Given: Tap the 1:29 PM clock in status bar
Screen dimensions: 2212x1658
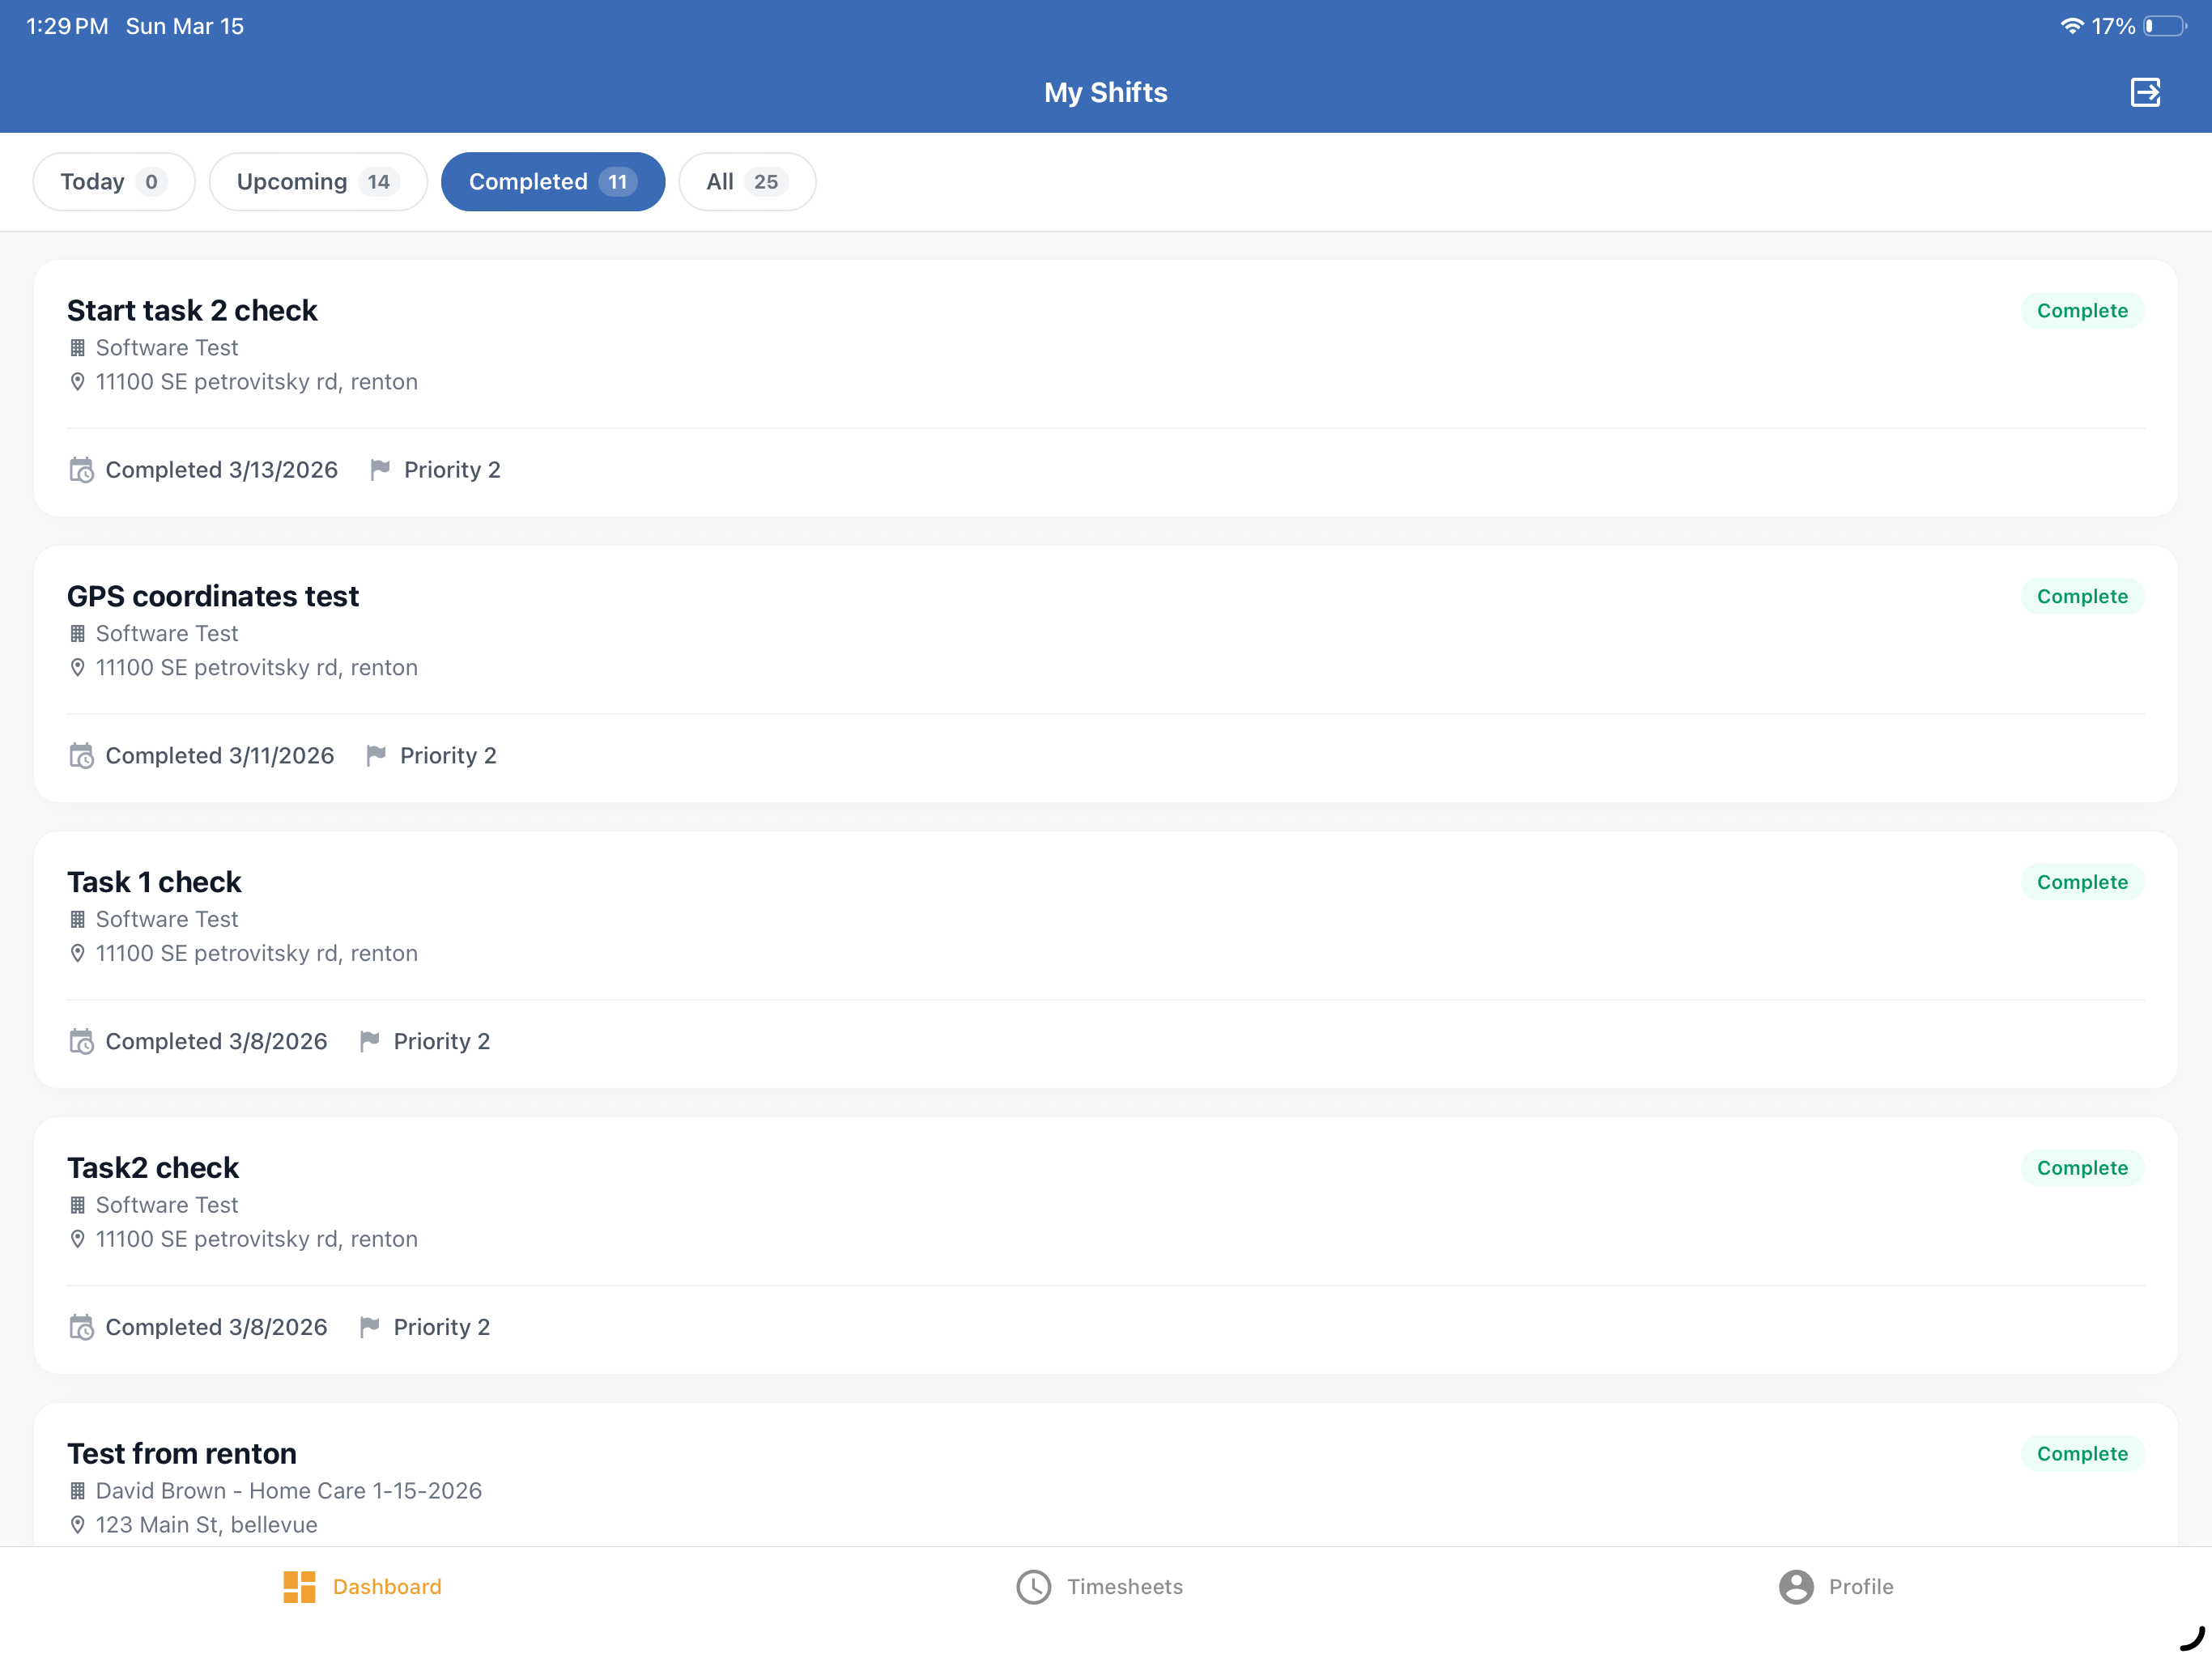Looking at the screenshot, I should (x=66, y=26).
